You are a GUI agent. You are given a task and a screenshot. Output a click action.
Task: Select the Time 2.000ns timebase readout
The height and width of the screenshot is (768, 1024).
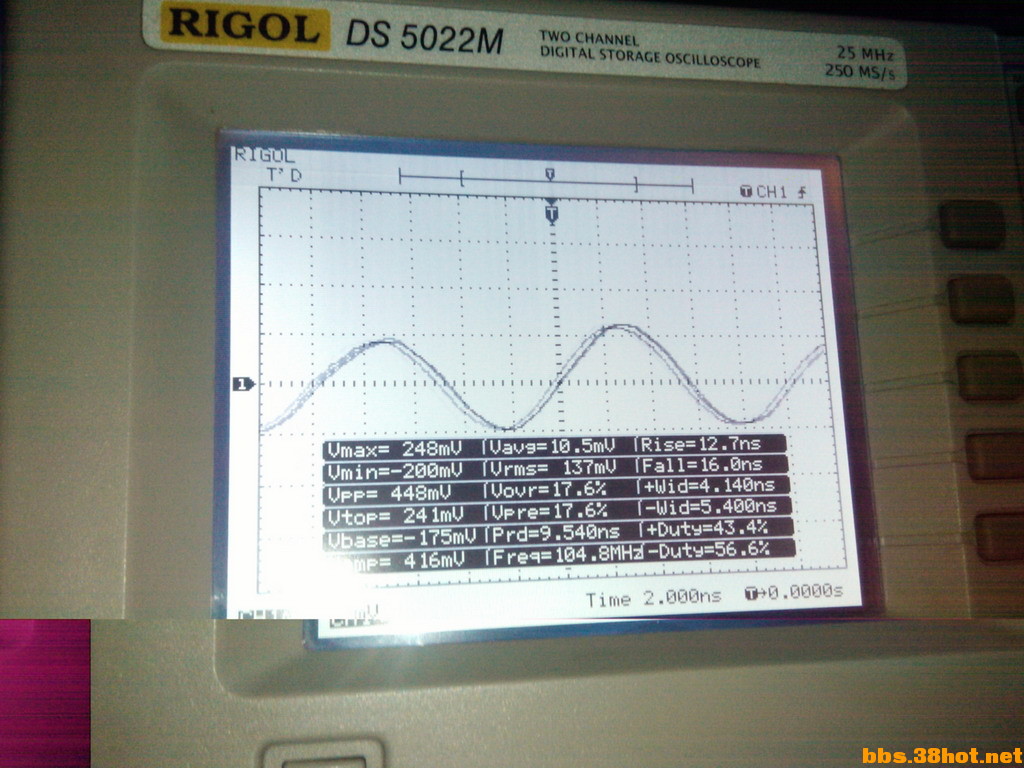pyautogui.click(x=654, y=598)
